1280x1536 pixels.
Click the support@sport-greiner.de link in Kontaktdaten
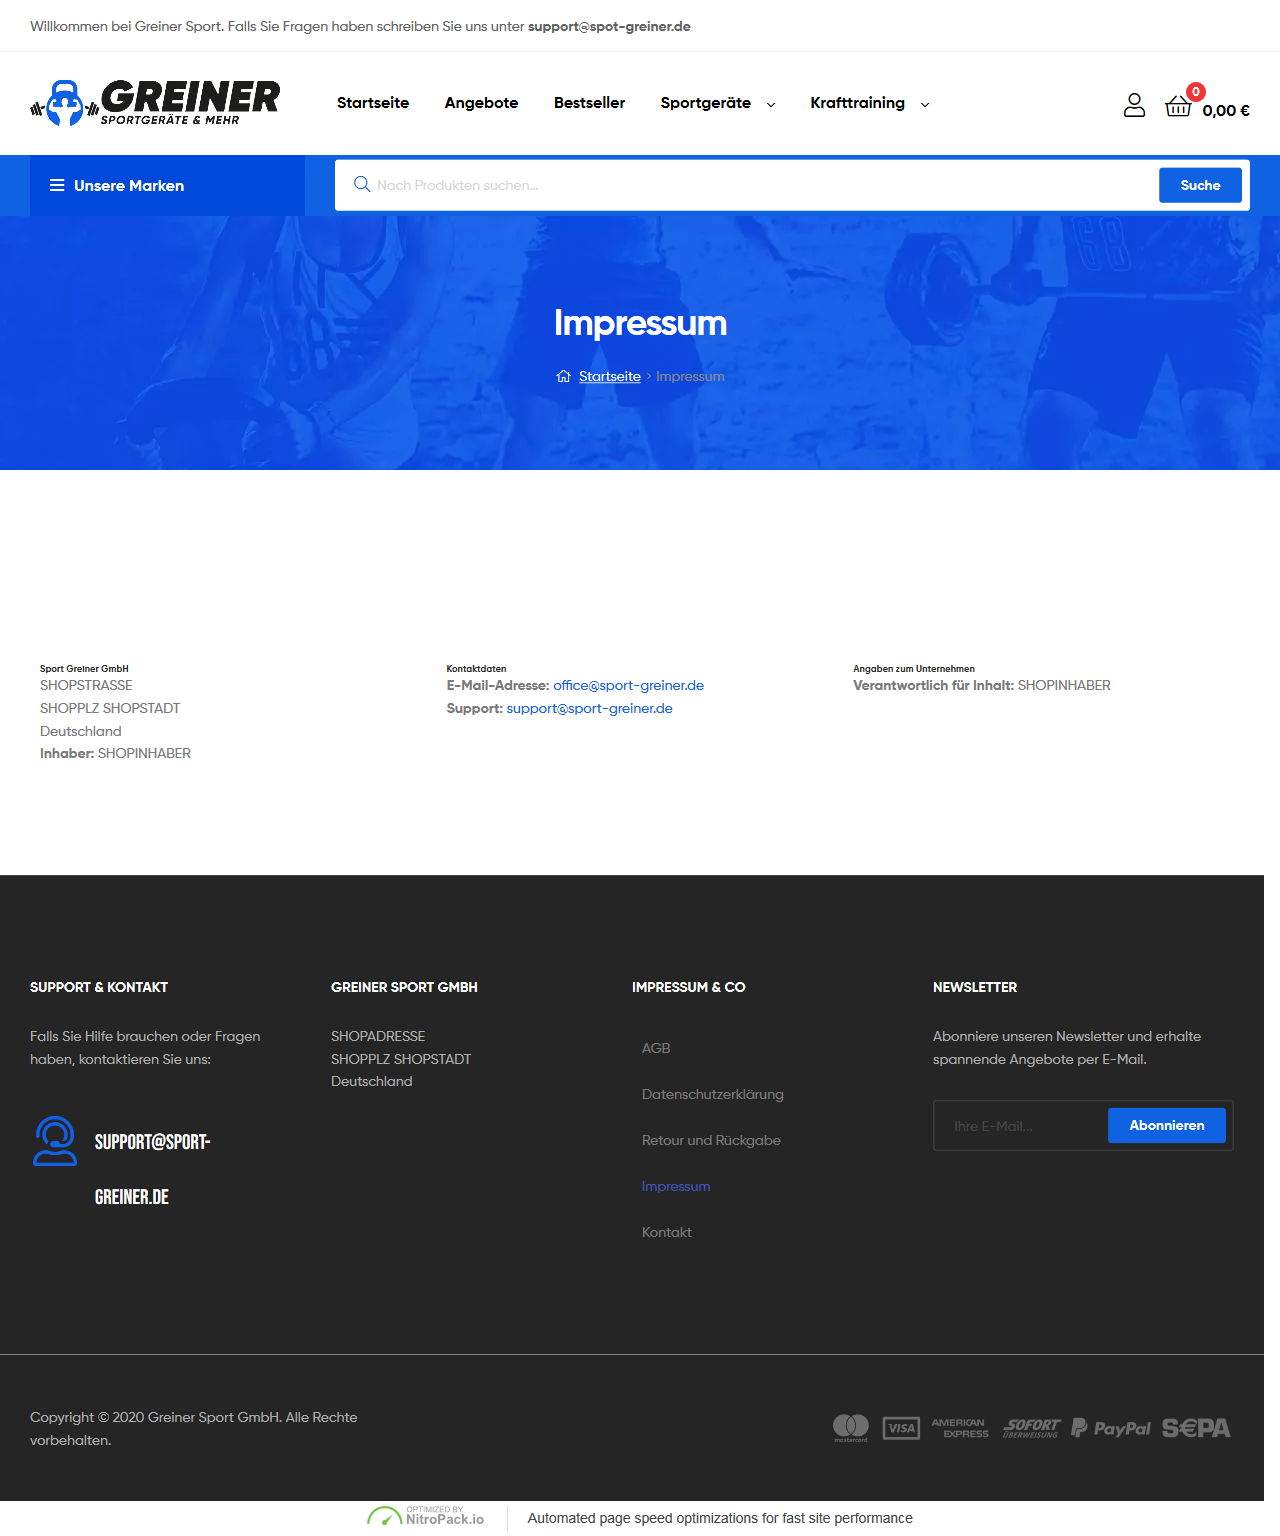[589, 708]
